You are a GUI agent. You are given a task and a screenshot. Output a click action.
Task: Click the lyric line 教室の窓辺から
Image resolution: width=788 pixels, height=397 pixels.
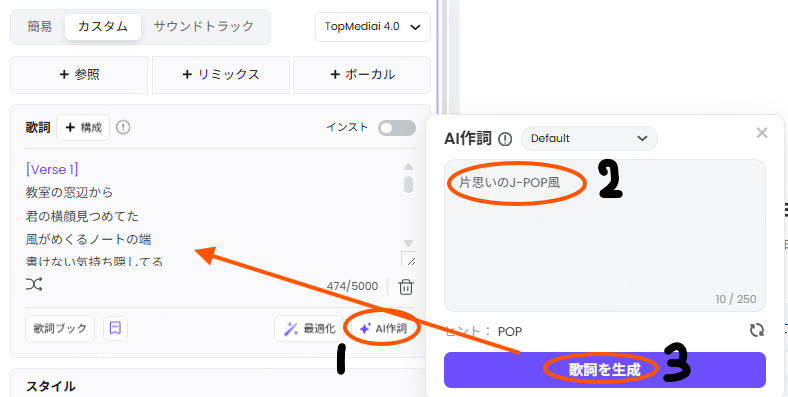69,192
